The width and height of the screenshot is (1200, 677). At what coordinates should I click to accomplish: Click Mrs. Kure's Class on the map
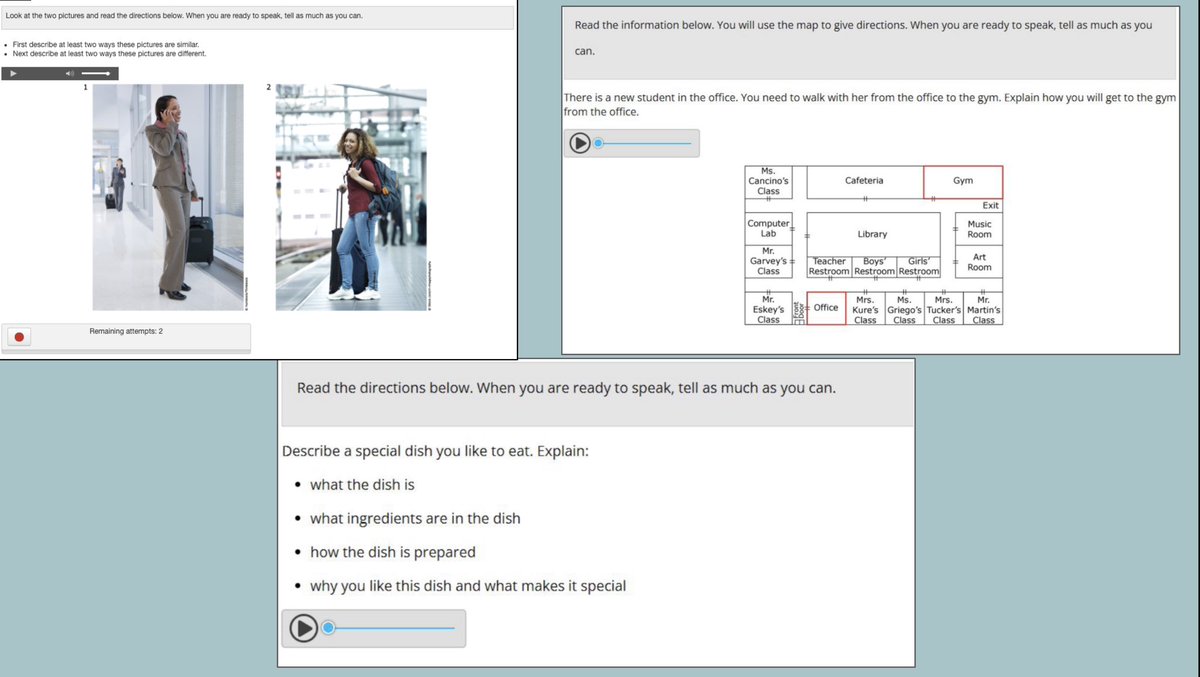(x=865, y=308)
